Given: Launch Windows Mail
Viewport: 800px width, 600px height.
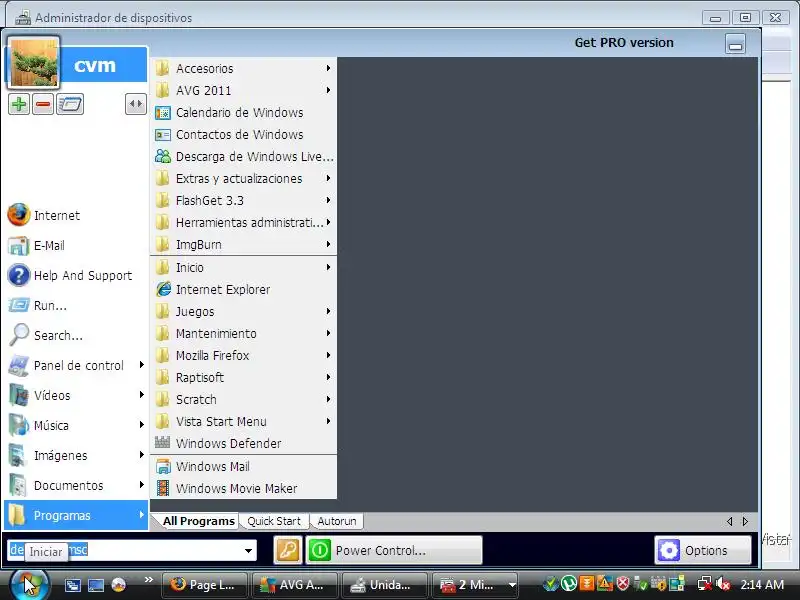Looking at the screenshot, I should (243, 466).
